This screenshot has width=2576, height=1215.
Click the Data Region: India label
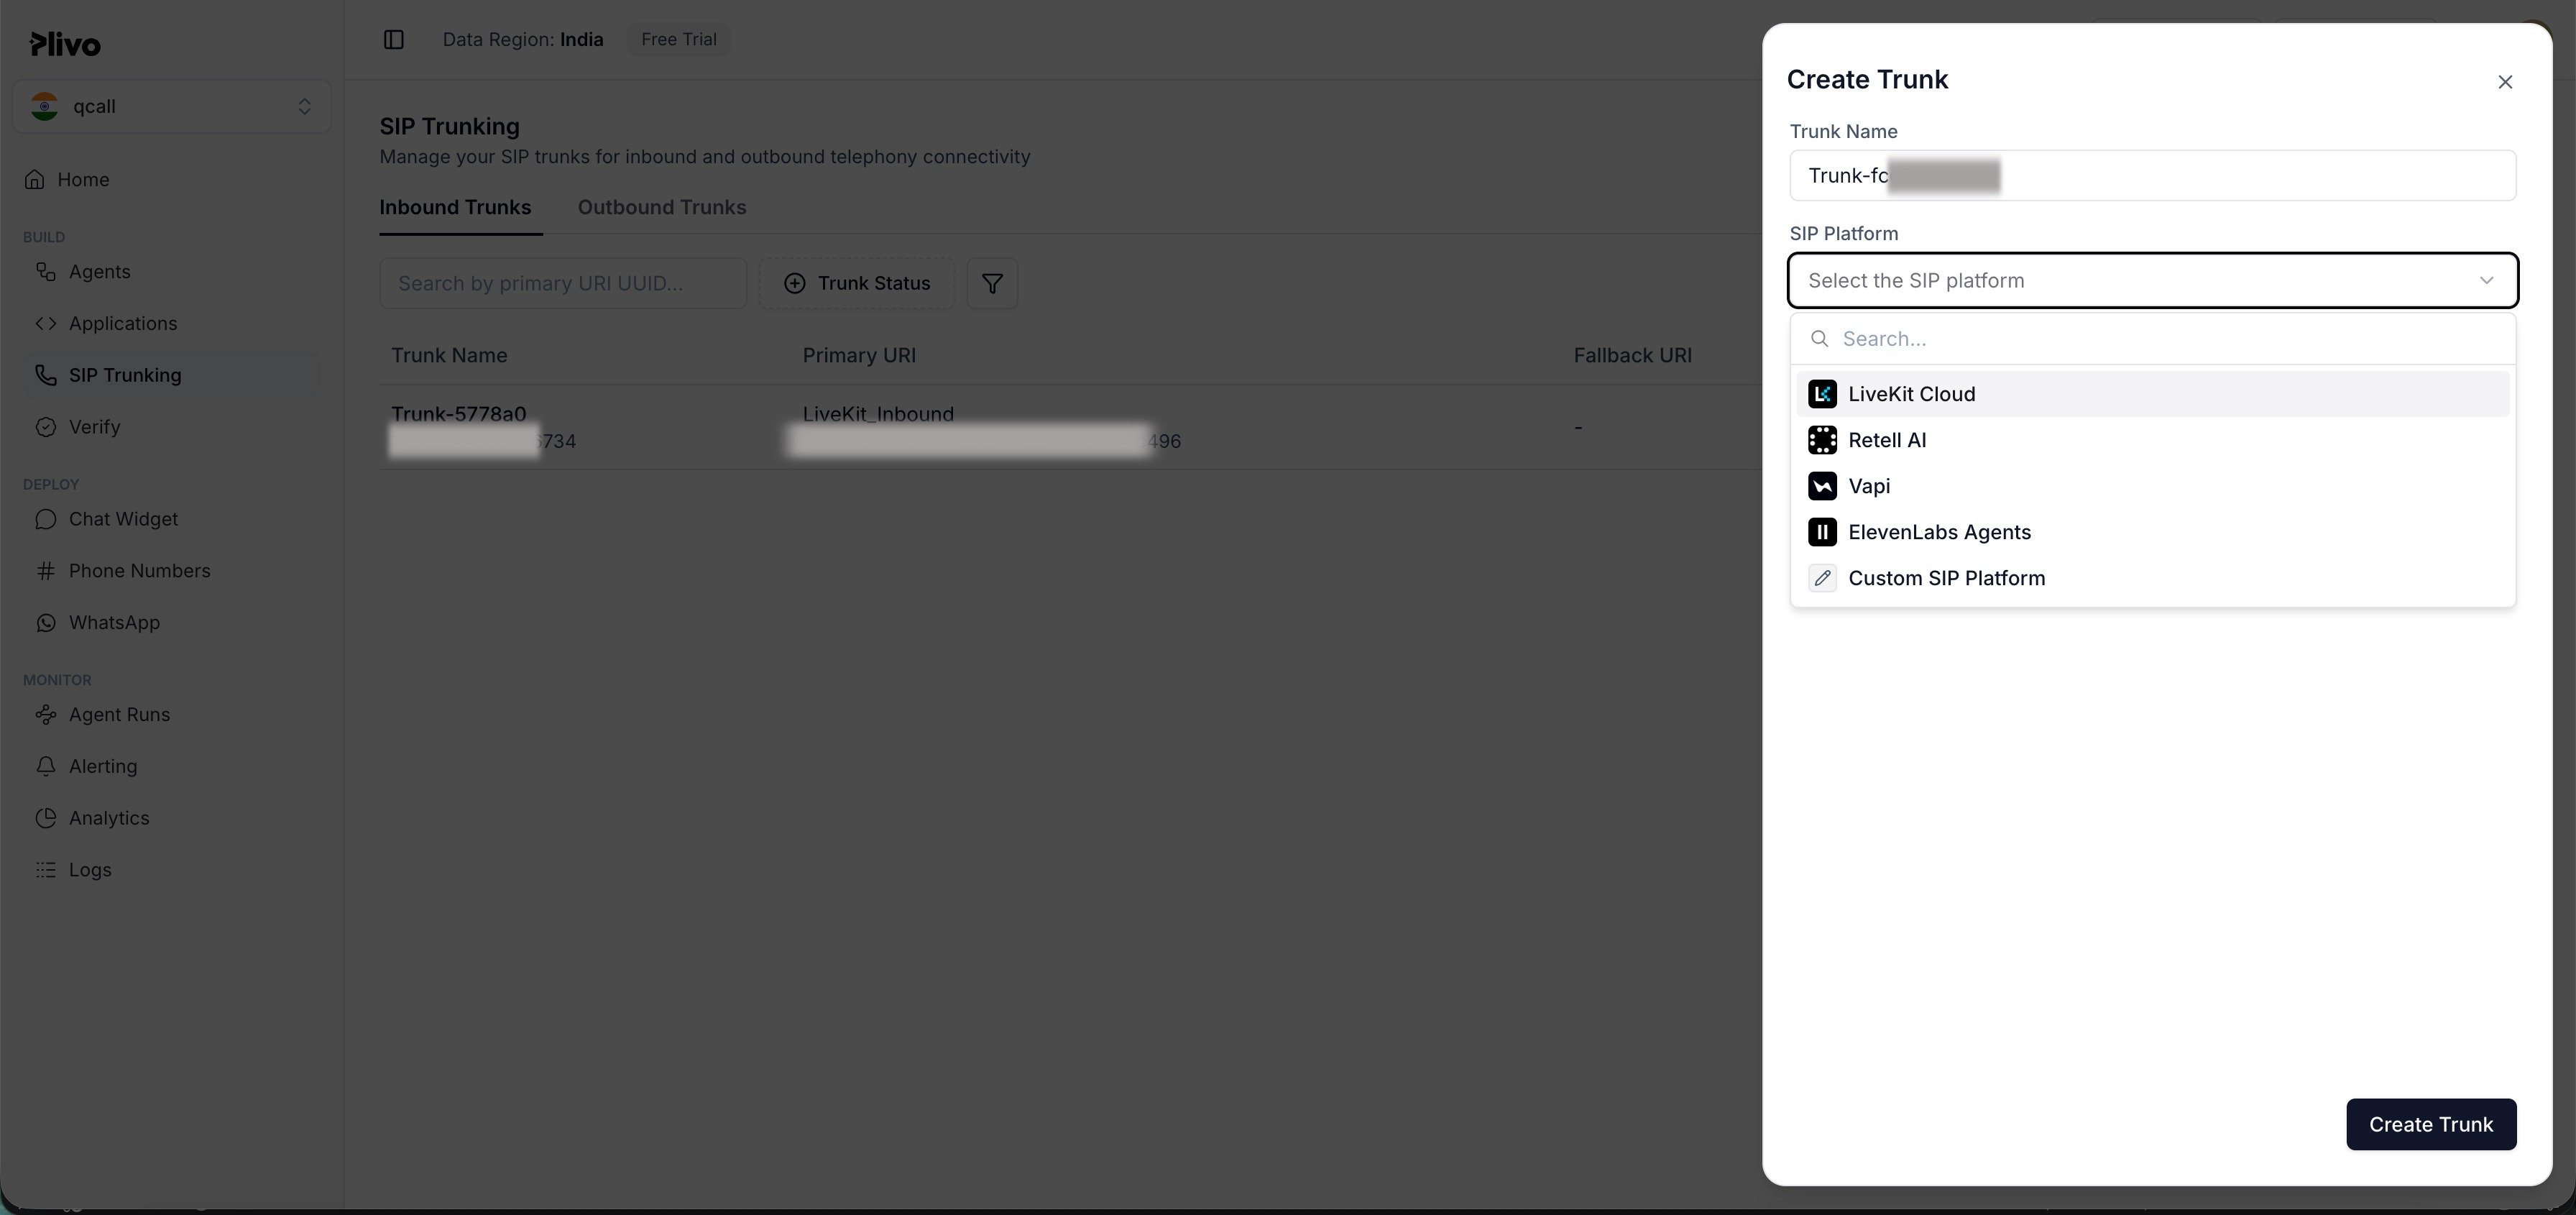(523, 40)
